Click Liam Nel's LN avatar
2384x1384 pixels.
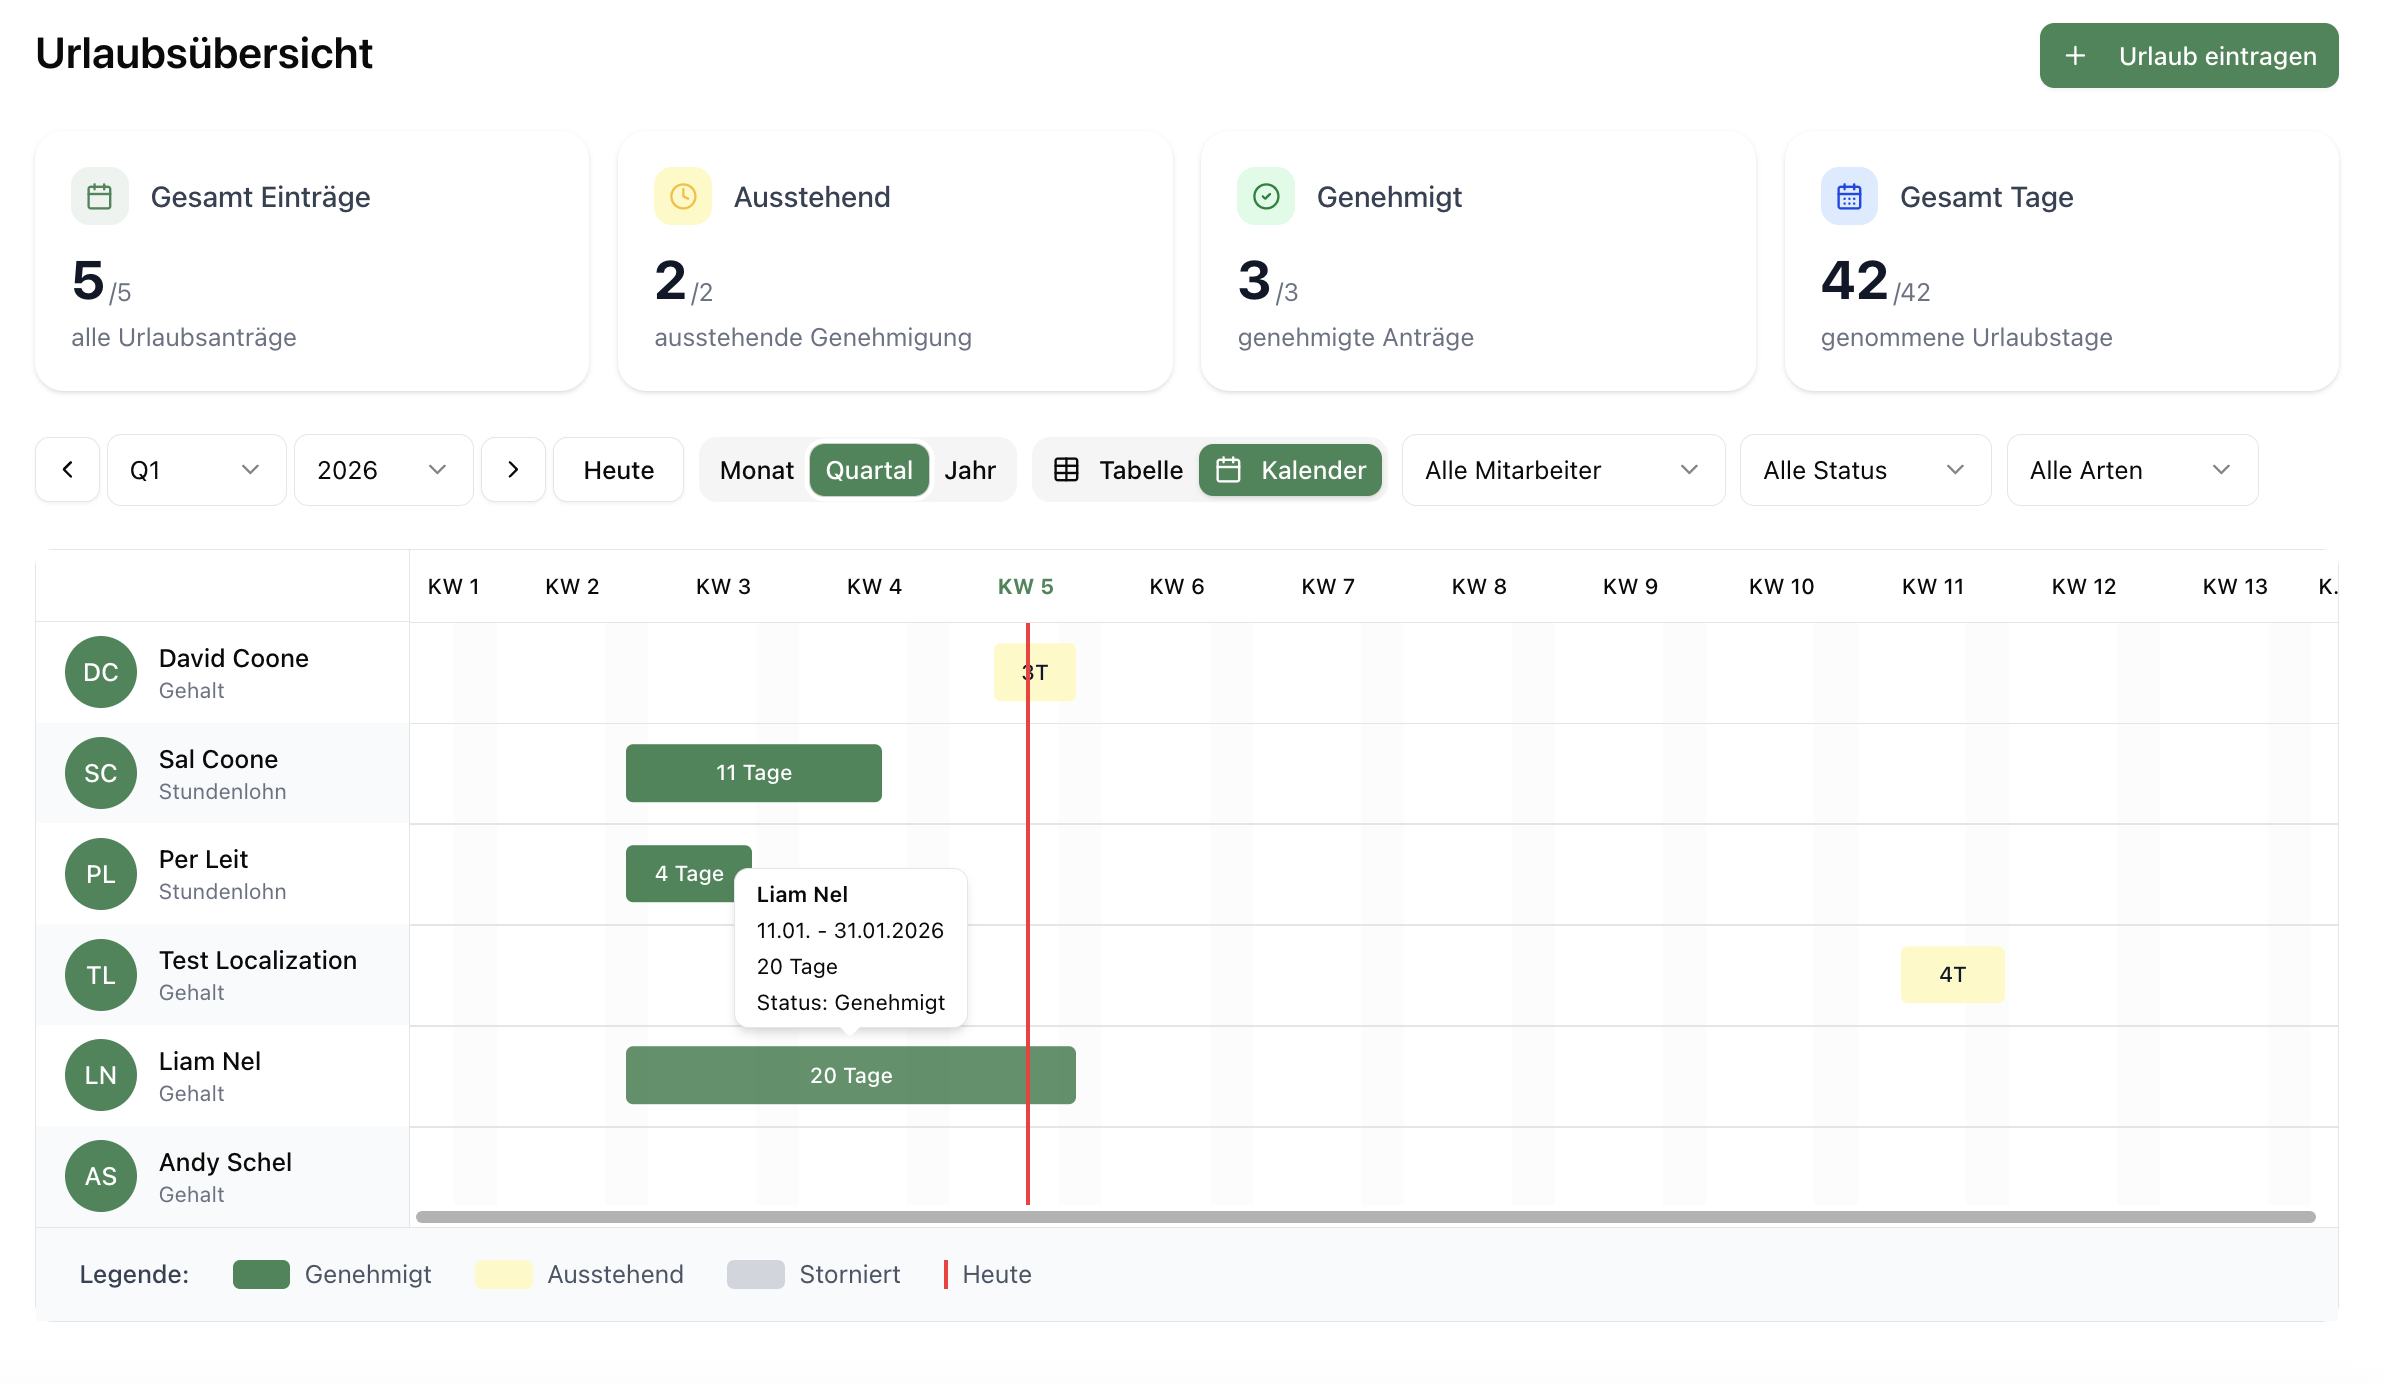(x=100, y=1075)
